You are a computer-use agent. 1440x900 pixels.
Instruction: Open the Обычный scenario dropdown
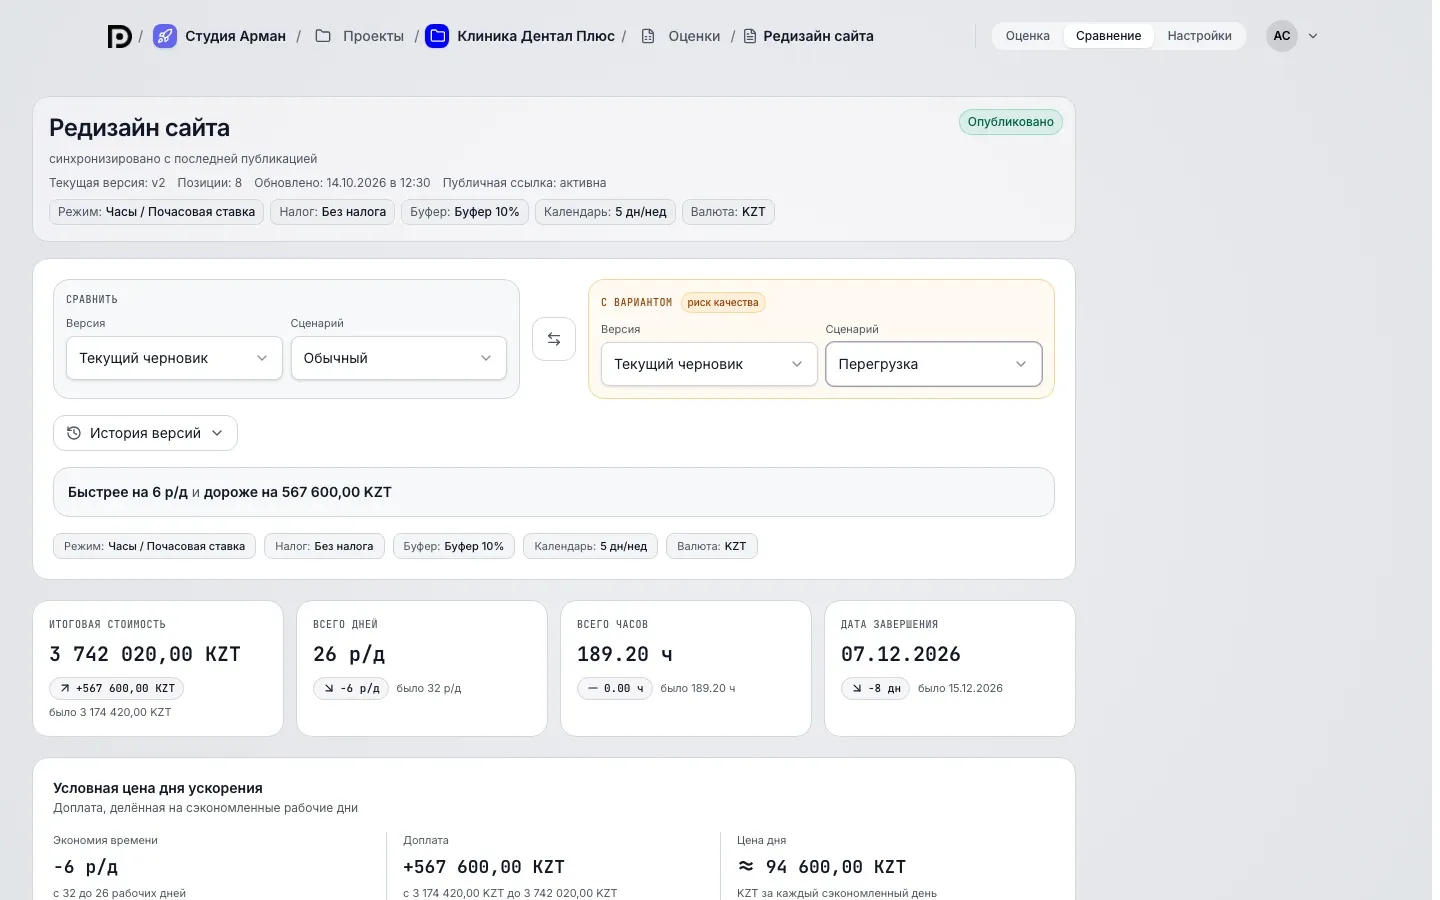pos(399,358)
